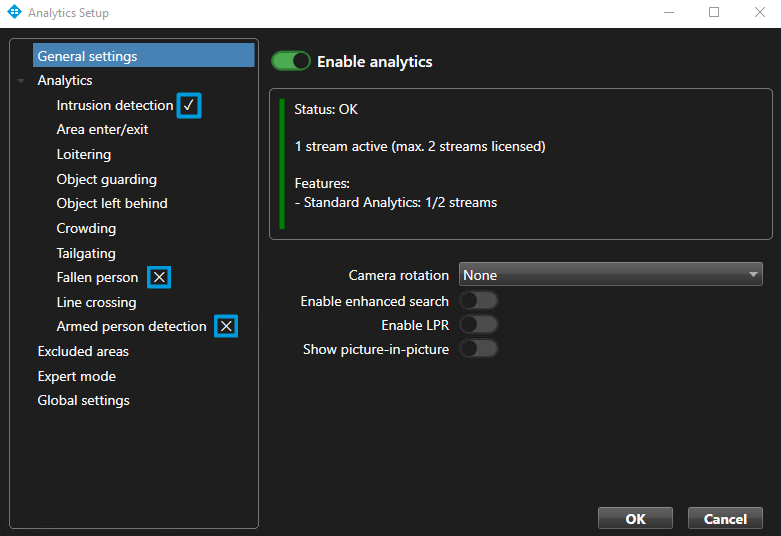Open the Camera rotation dropdown
Image resolution: width=781 pixels, height=536 pixels.
pyautogui.click(x=610, y=275)
